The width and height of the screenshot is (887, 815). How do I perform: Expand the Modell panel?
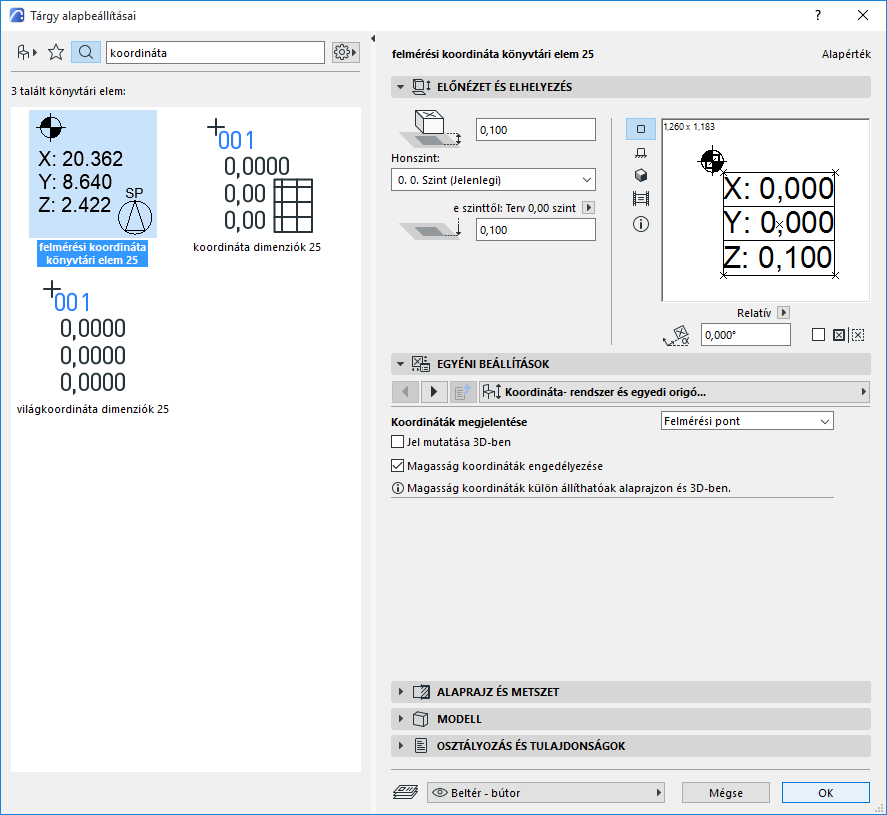point(401,719)
